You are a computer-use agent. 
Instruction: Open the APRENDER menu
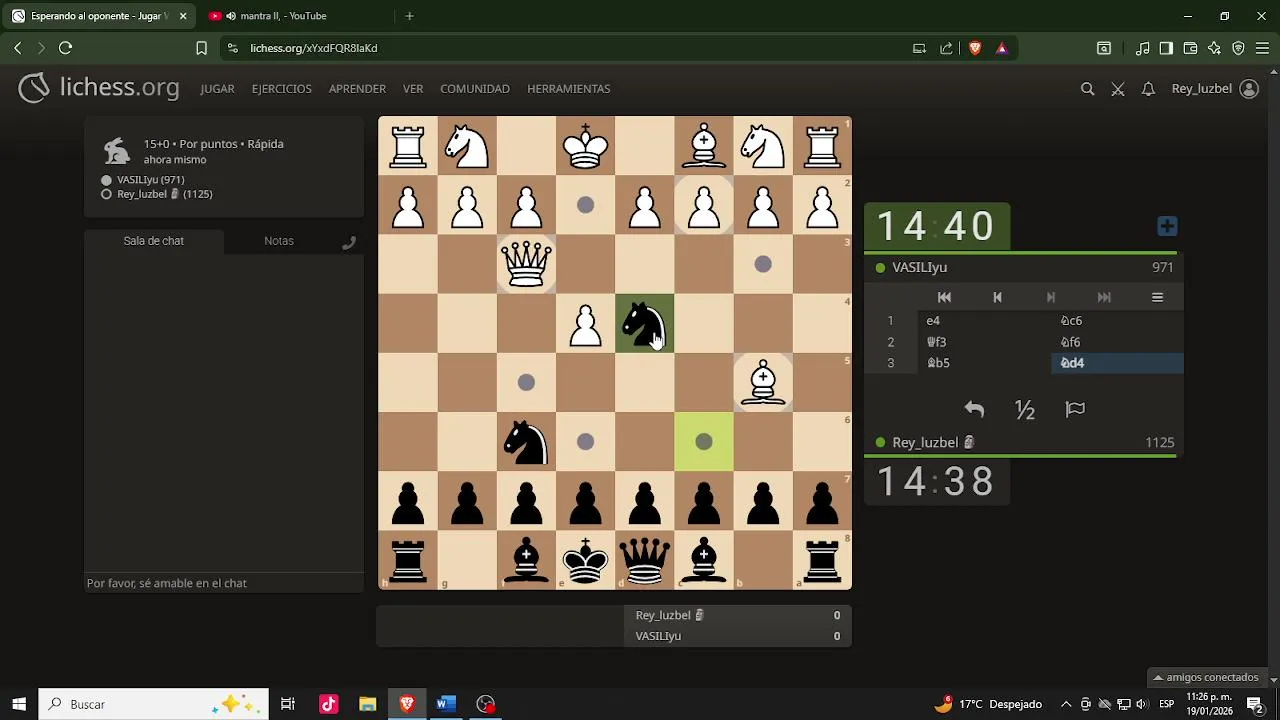click(357, 89)
